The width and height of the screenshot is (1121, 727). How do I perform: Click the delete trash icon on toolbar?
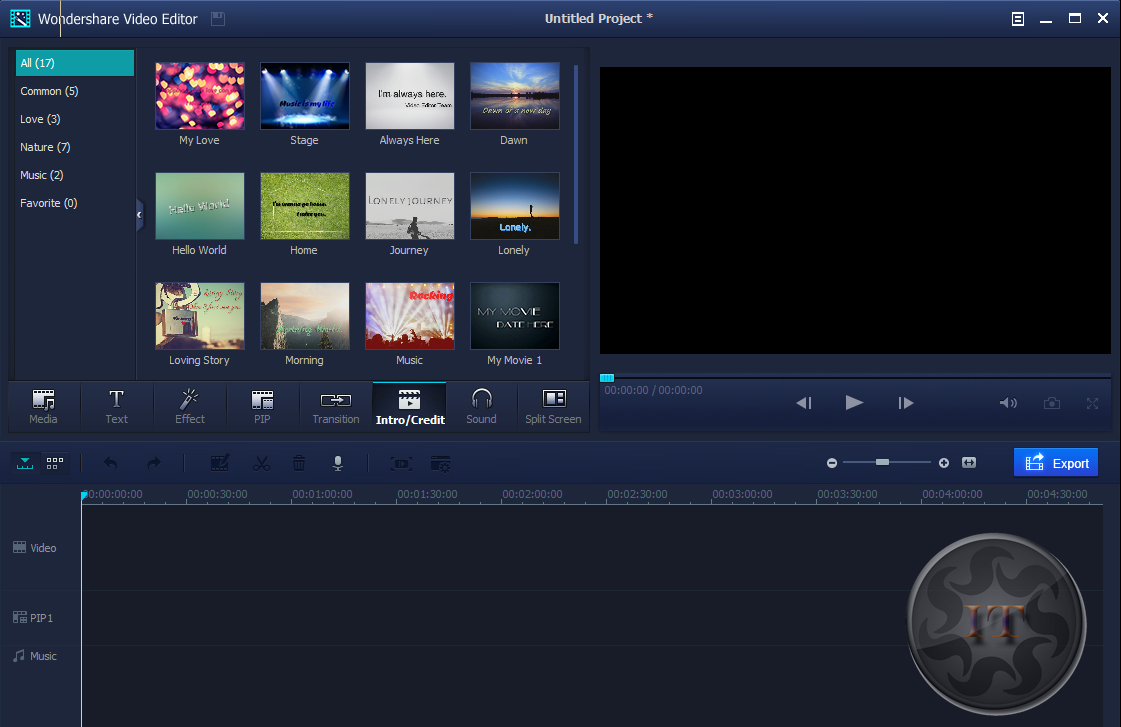298,462
